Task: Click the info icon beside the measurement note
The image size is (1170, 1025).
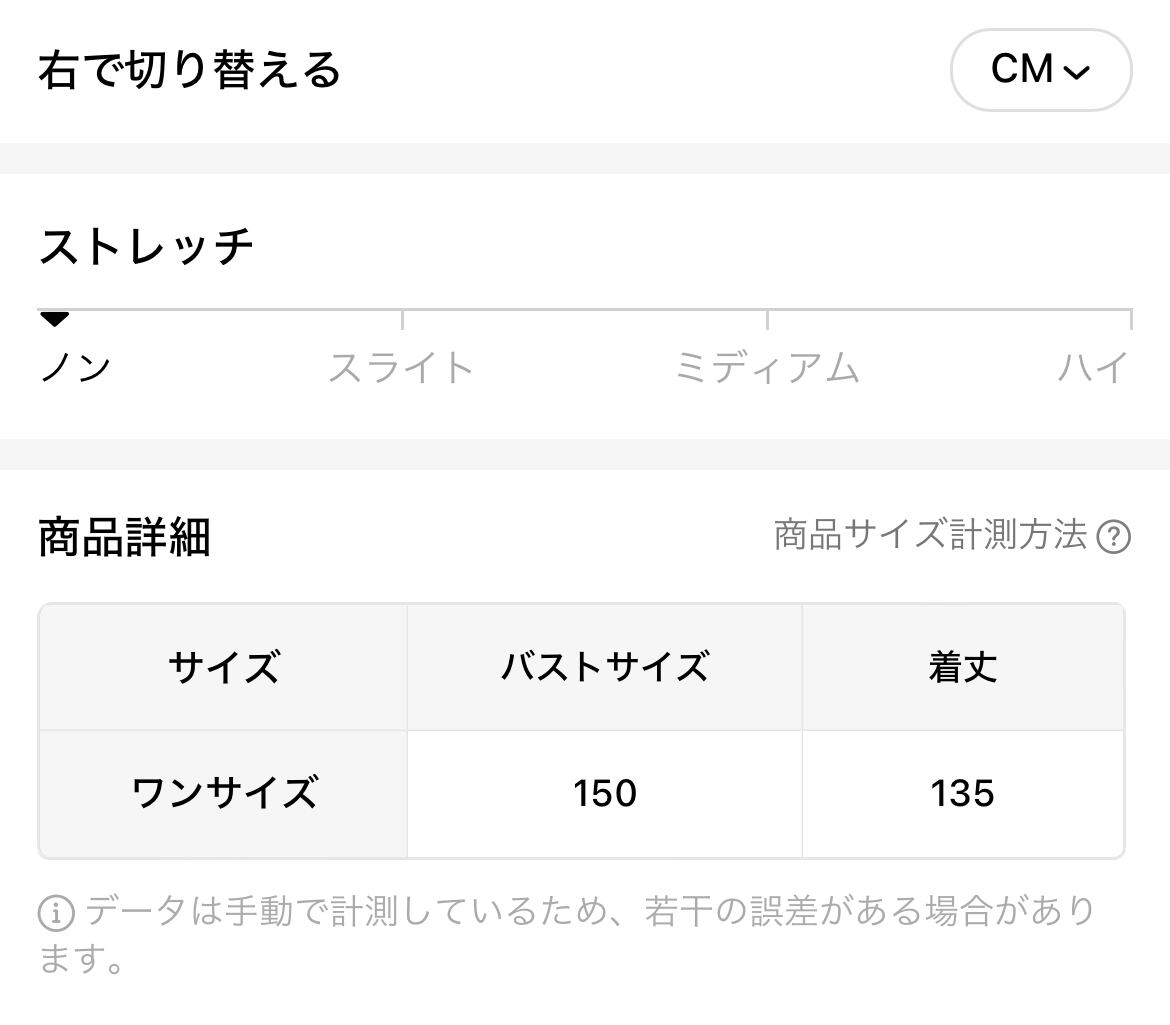Action: pyautogui.click(x=56, y=913)
